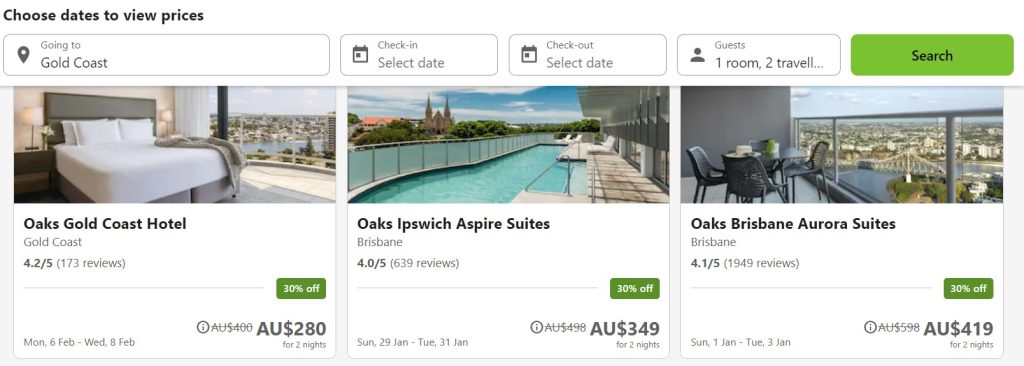Image resolution: width=1024 pixels, height=366 pixels.
Task: Click the Brisbane Aurora balcony photo
Action: click(x=842, y=144)
